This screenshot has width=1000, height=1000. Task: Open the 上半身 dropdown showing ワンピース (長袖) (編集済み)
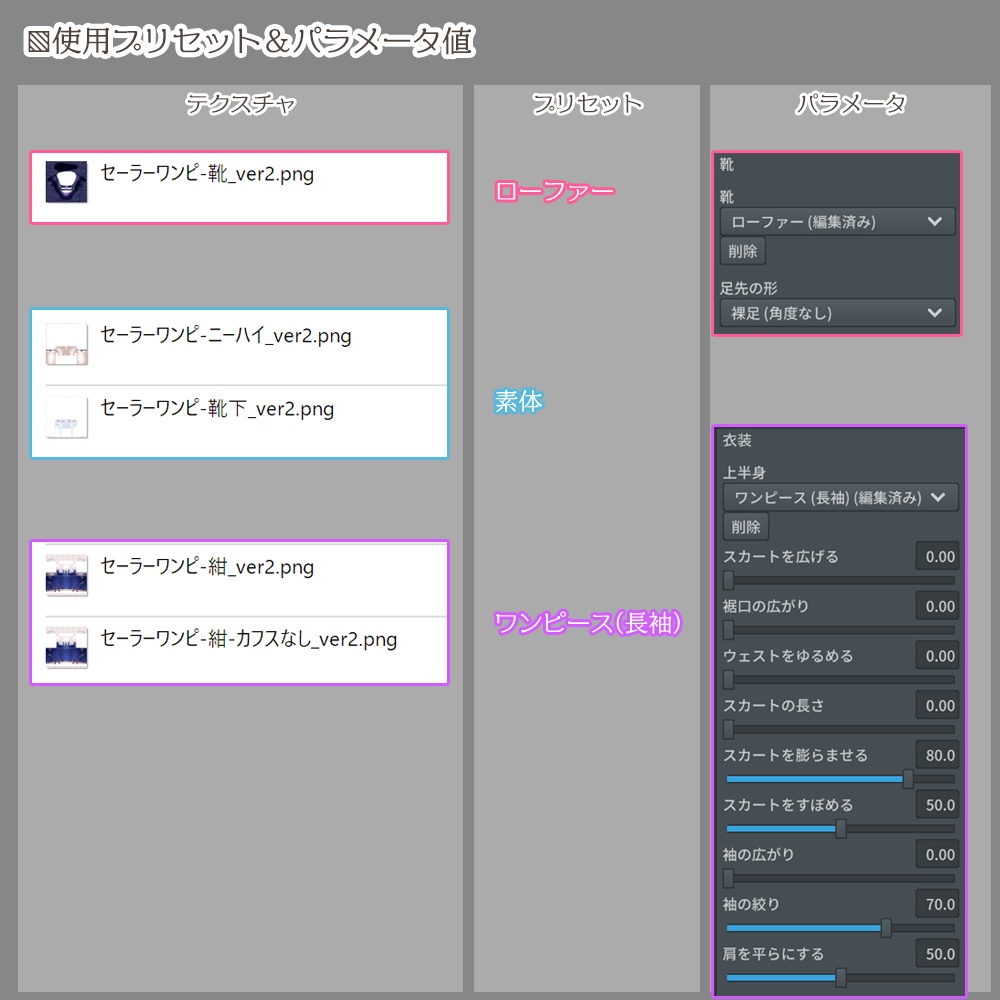[838, 497]
